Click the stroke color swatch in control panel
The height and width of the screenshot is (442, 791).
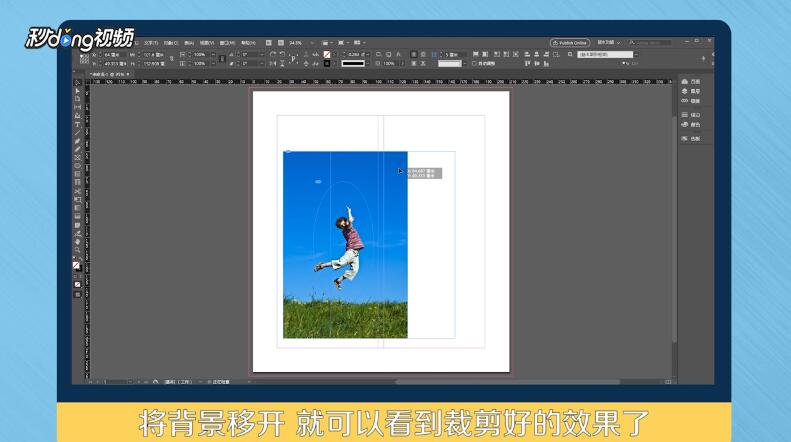[327, 64]
